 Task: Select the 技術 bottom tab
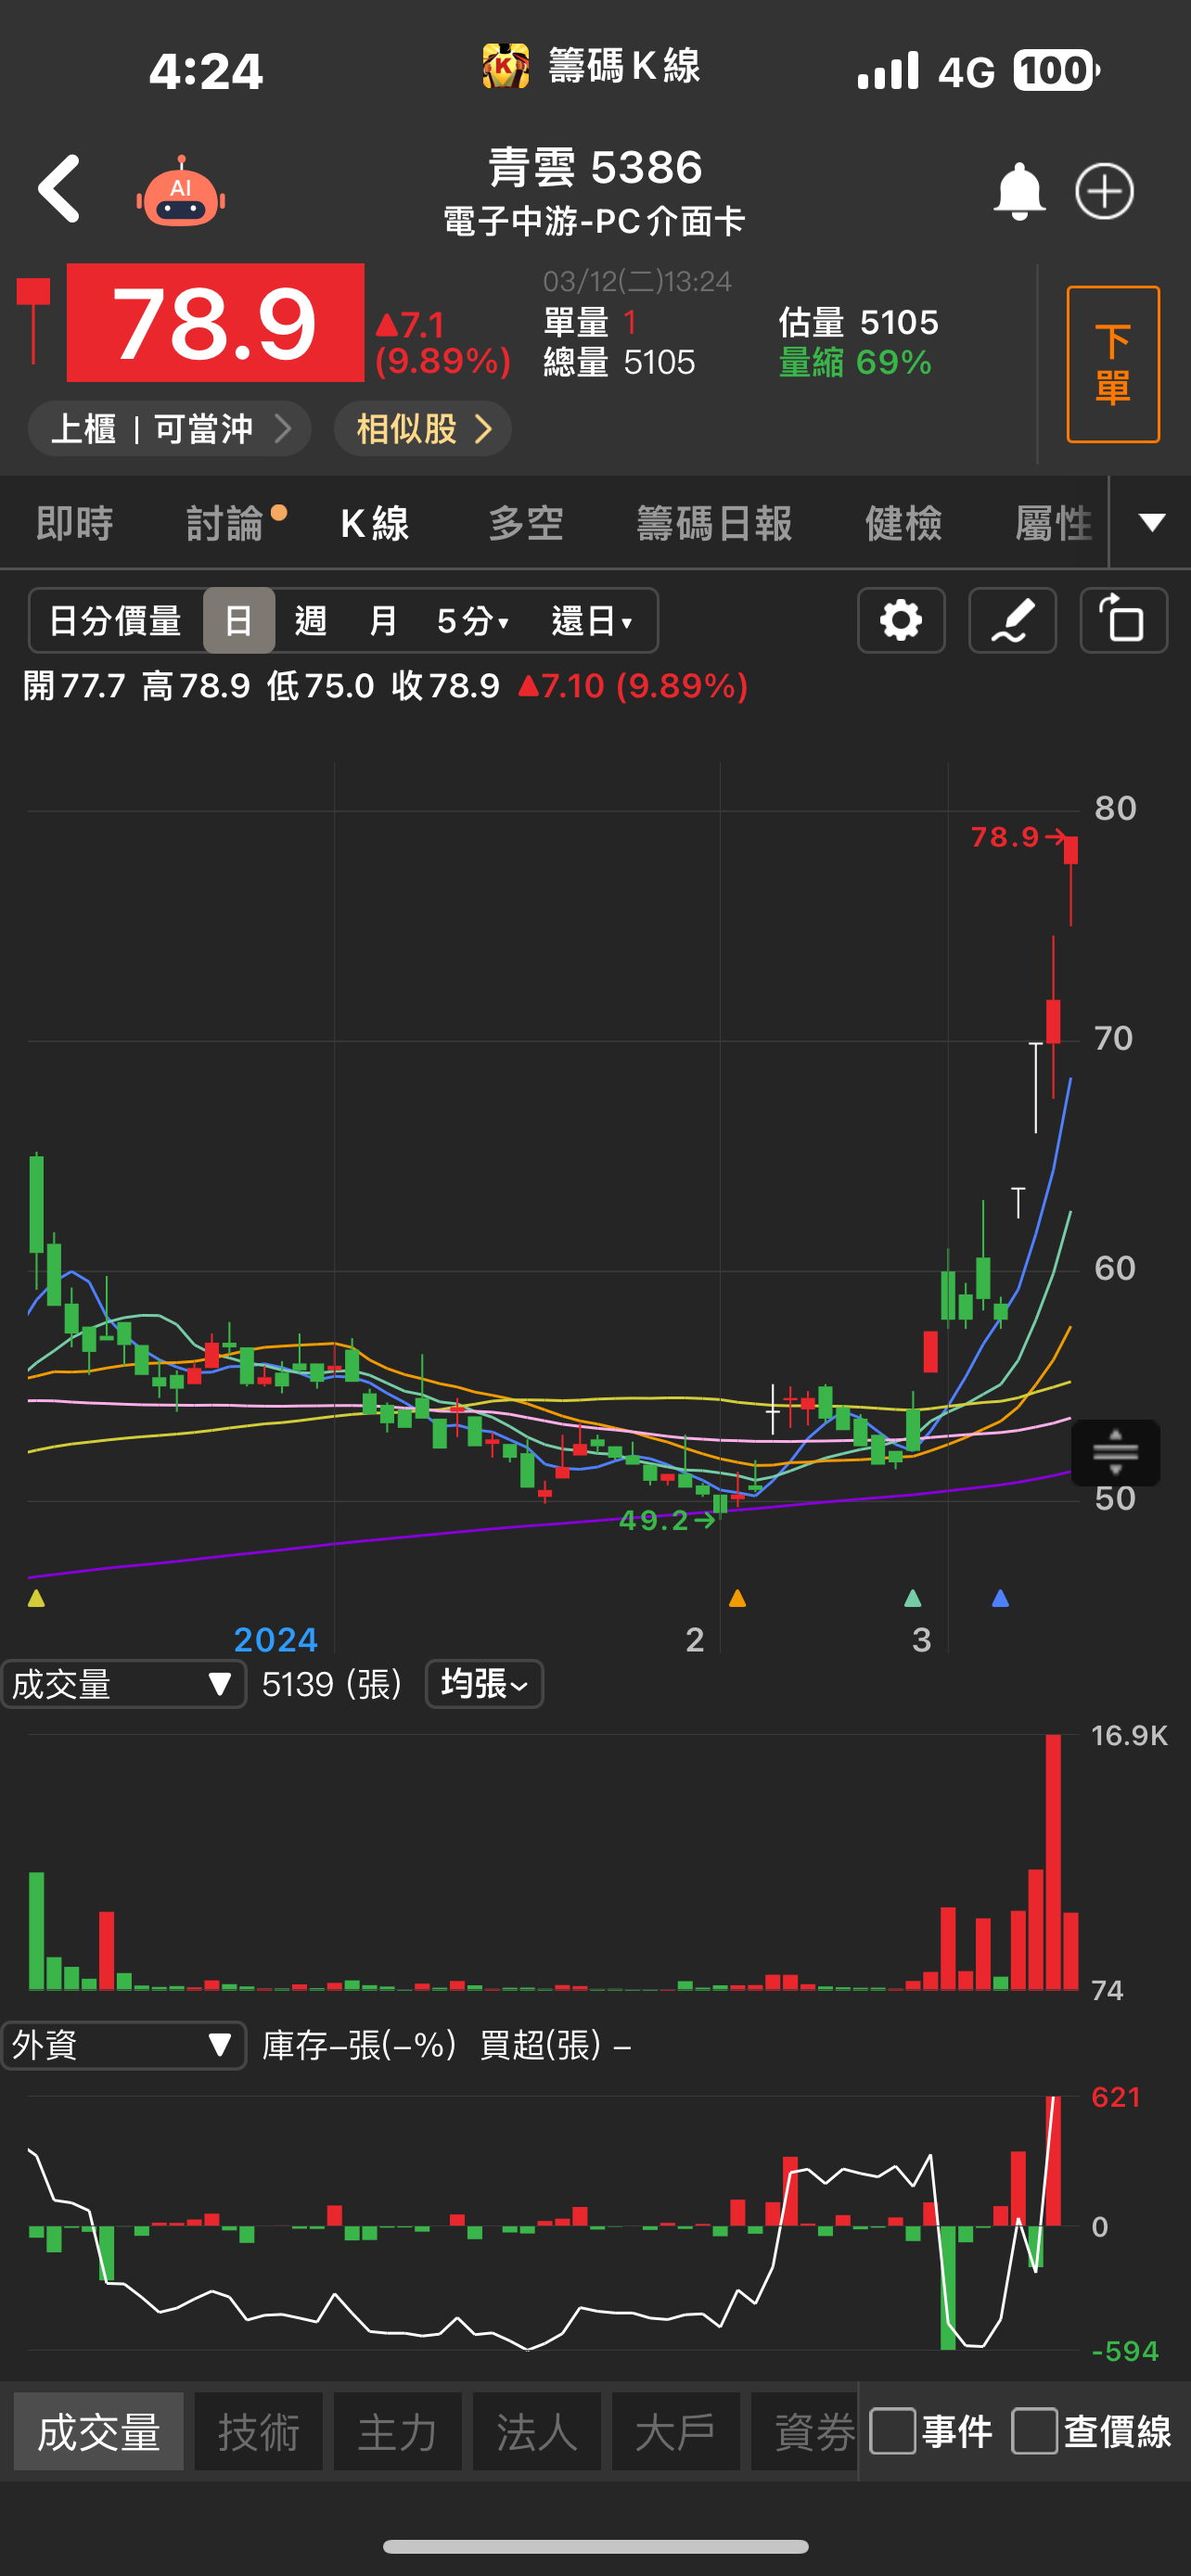[259, 2431]
